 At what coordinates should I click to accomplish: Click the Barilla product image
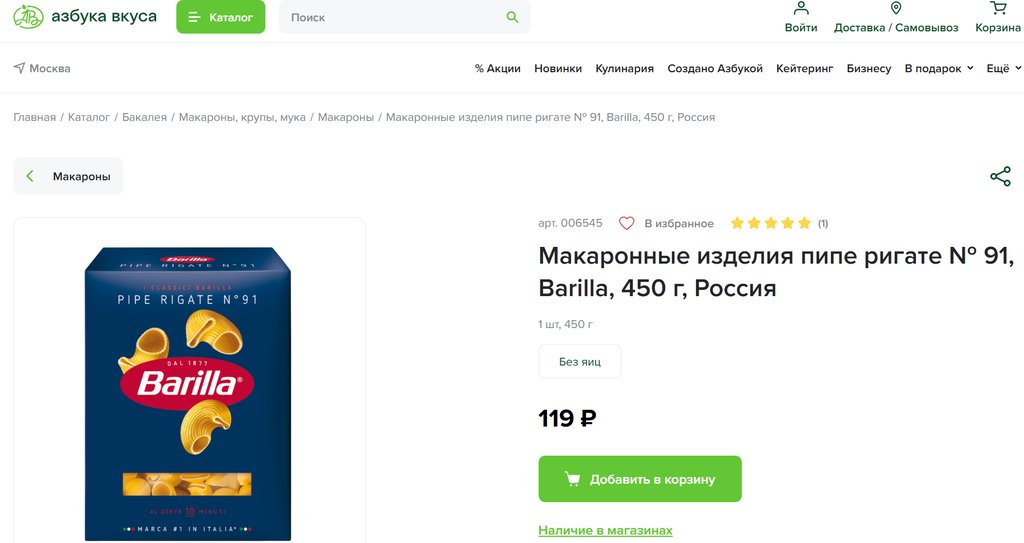188,390
